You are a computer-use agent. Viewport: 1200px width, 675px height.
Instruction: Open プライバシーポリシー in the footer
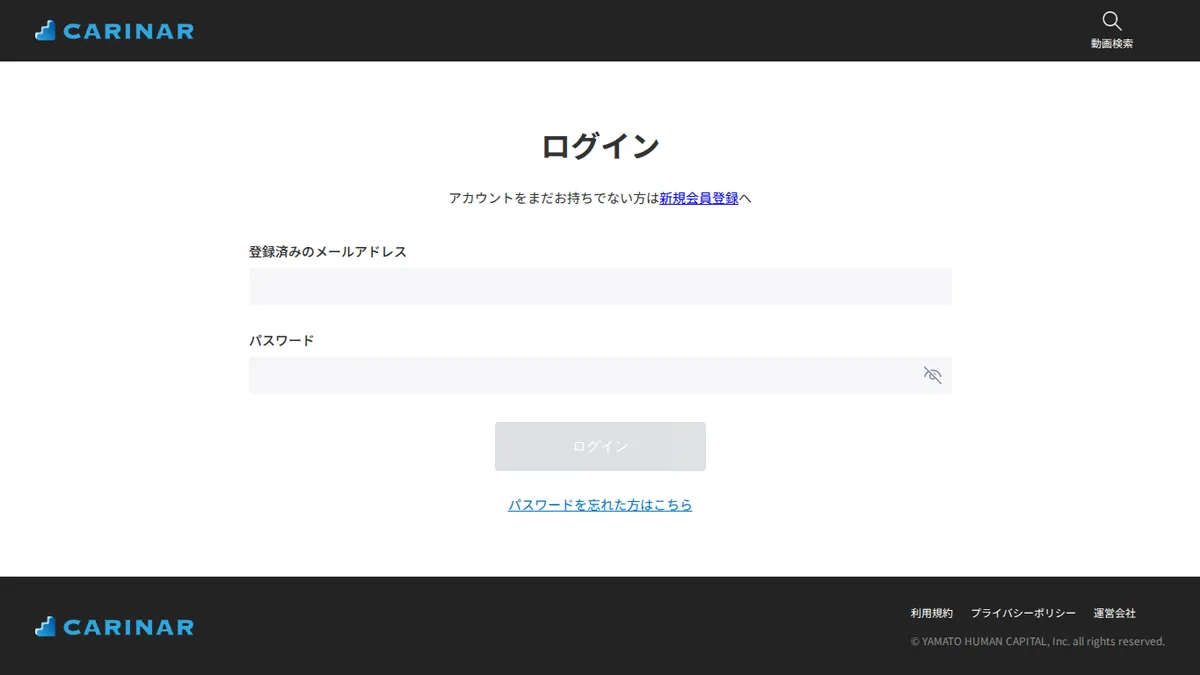[x=1023, y=613]
